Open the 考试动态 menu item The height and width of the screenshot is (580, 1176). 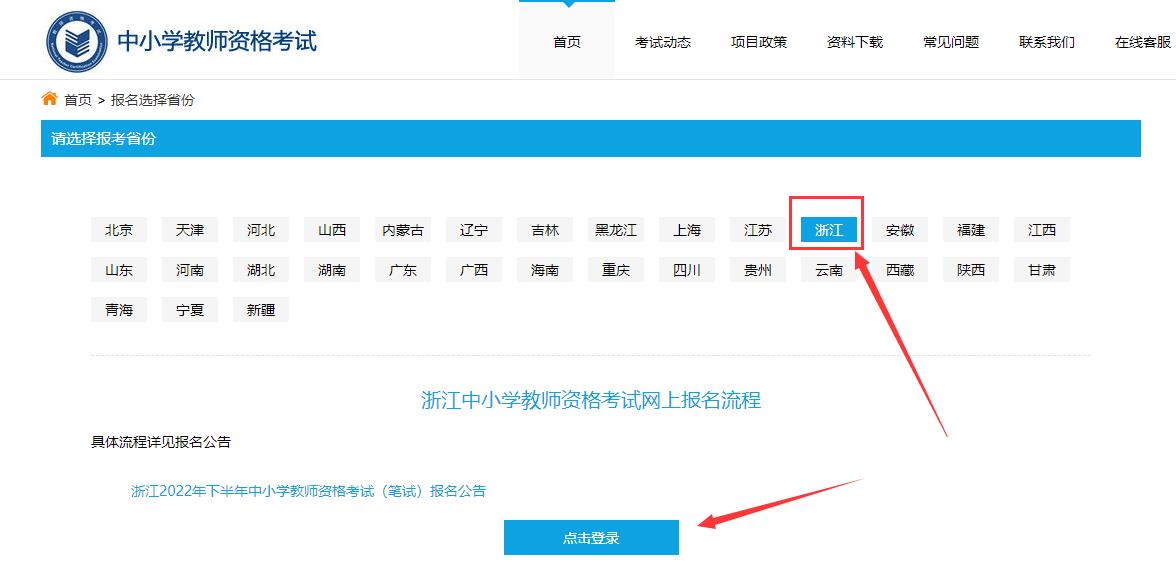661,41
